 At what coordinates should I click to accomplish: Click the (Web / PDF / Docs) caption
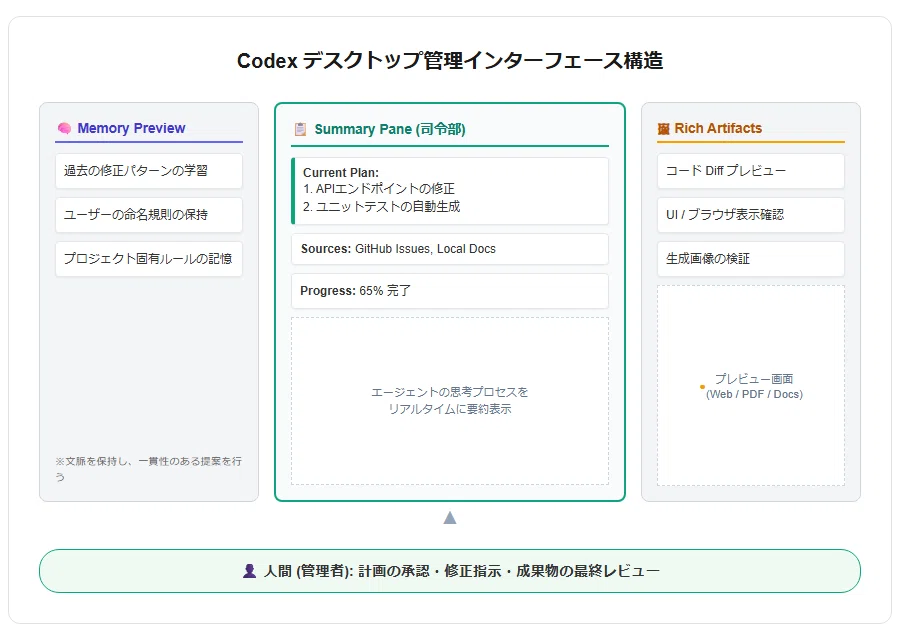754,394
